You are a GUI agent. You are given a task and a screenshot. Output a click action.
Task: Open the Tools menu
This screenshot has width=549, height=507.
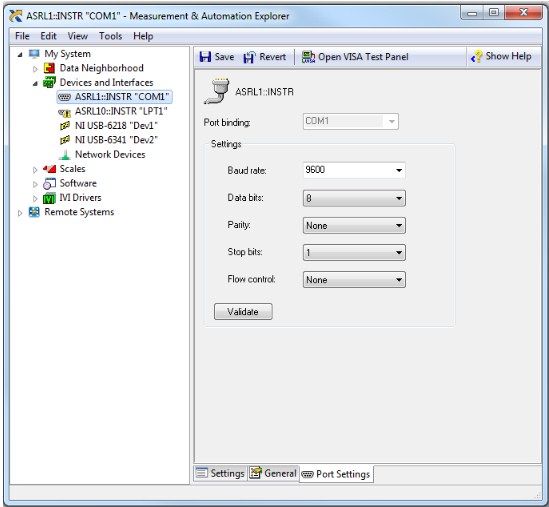pyautogui.click(x=110, y=36)
